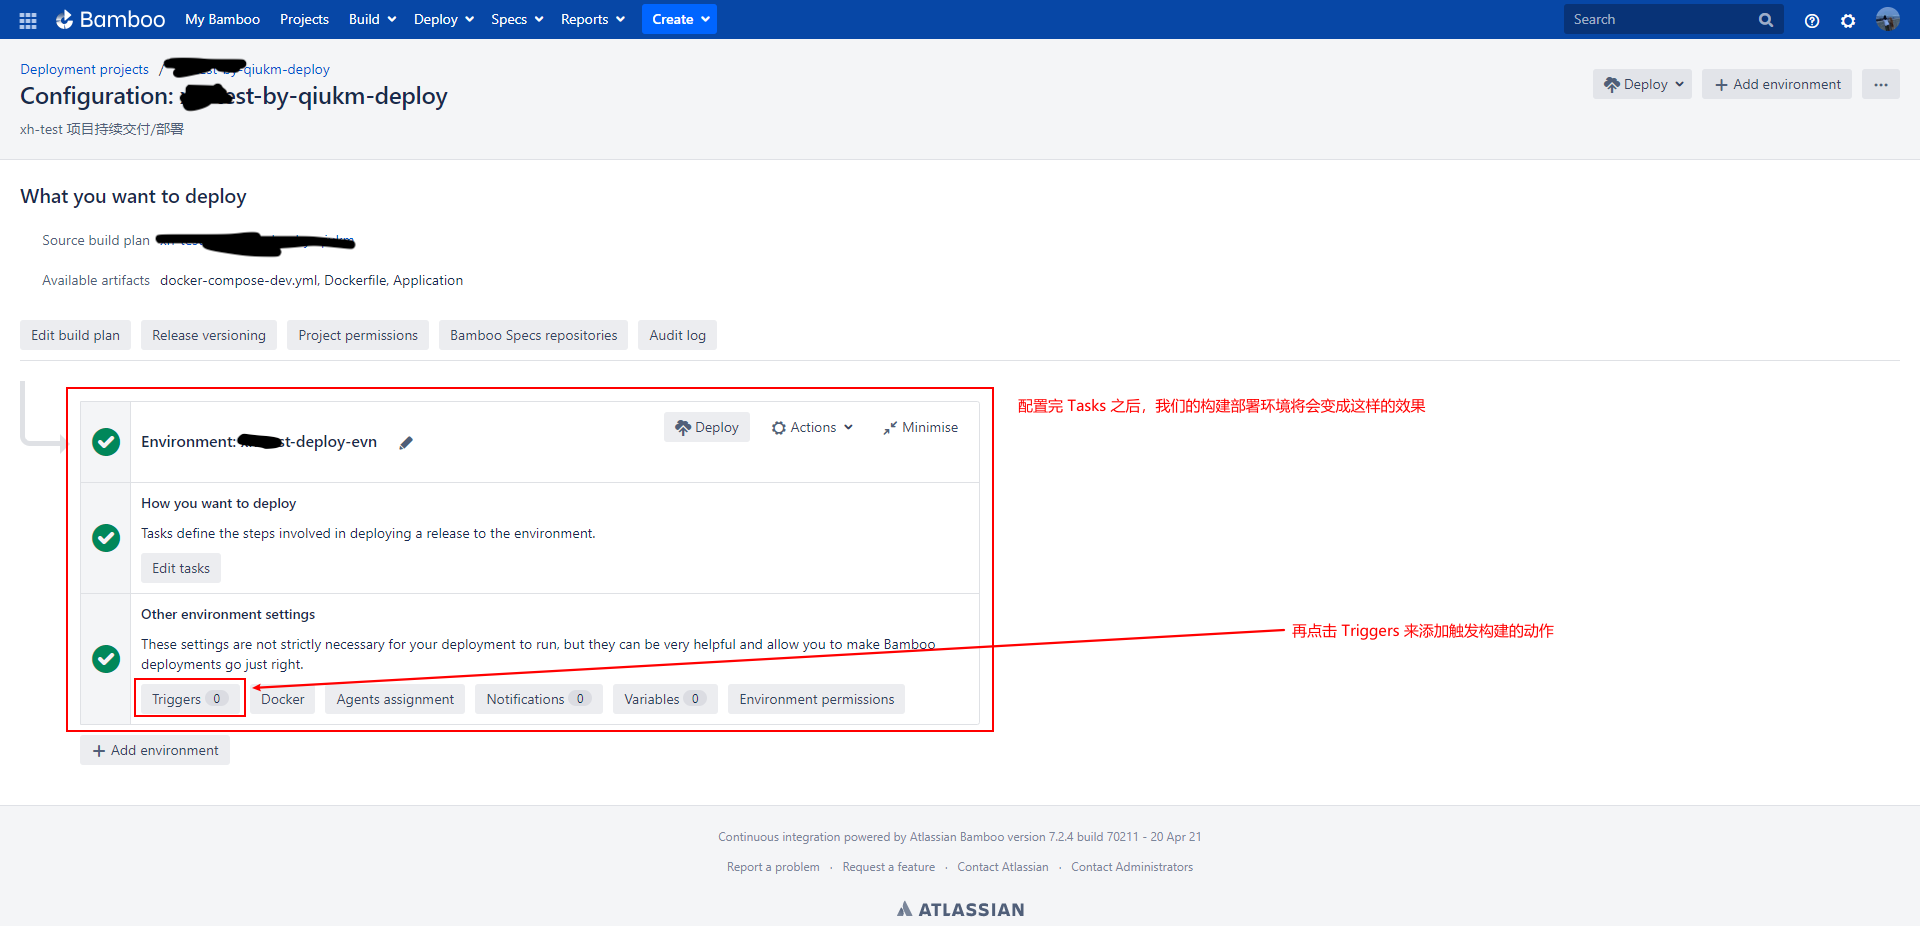Expand the Specs dropdown menu
Screen dimensions: 1920x926
[517, 19]
